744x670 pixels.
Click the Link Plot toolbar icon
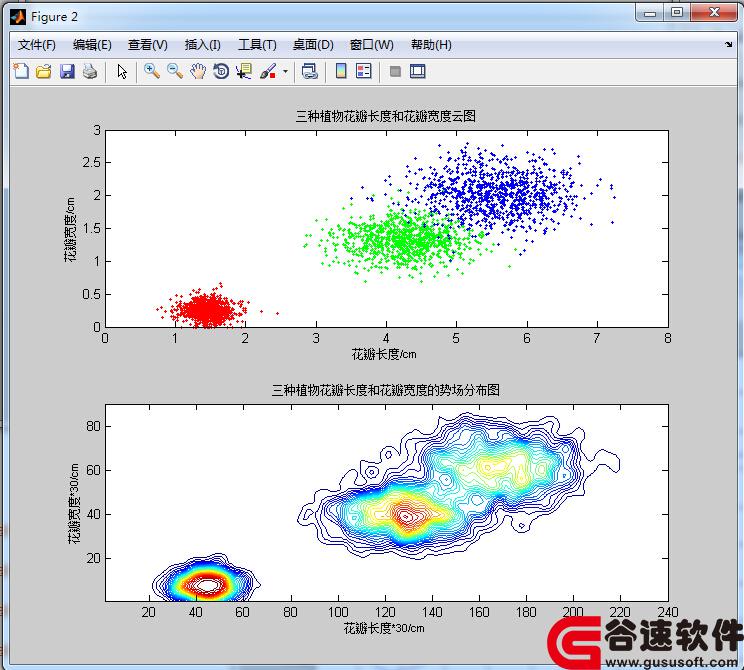point(309,72)
